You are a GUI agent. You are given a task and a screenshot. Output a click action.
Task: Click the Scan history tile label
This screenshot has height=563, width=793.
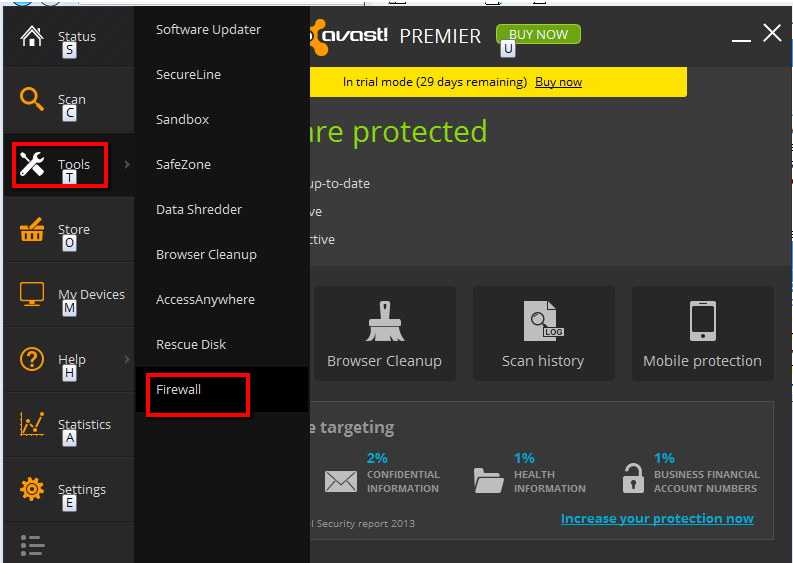(543, 361)
